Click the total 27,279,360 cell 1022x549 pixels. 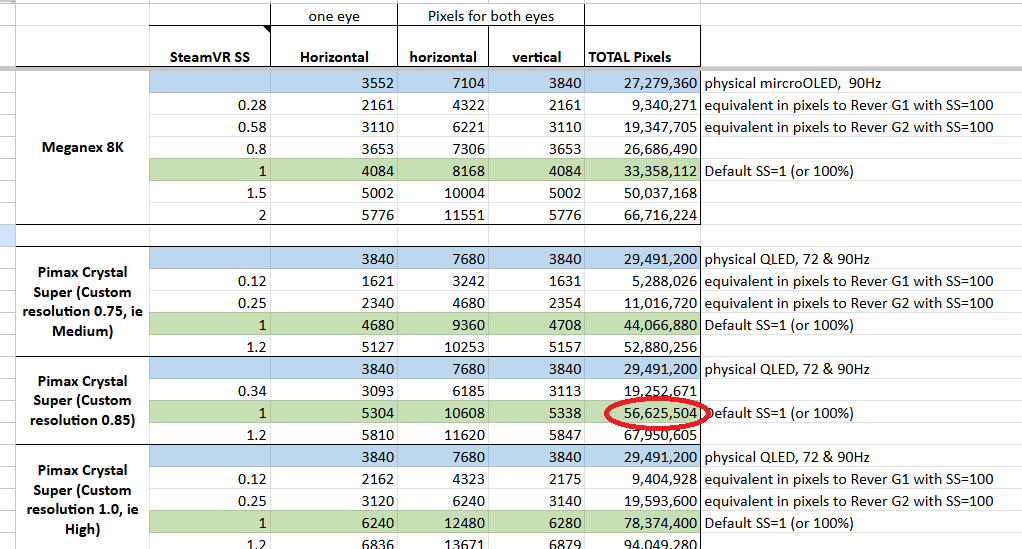pyautogui.click(x=643, y=82)
